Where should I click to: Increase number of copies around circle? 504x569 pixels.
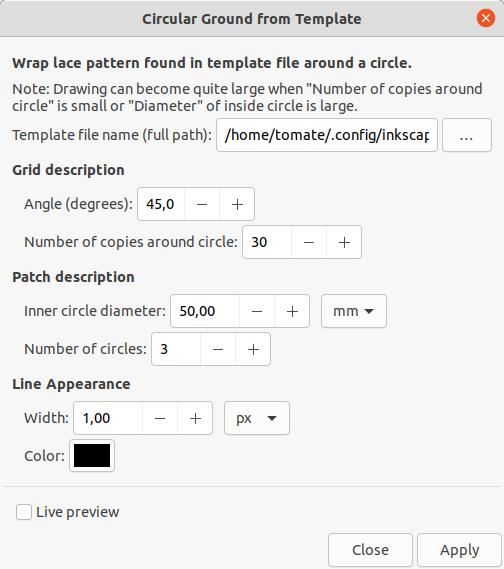tap(344, 242)
